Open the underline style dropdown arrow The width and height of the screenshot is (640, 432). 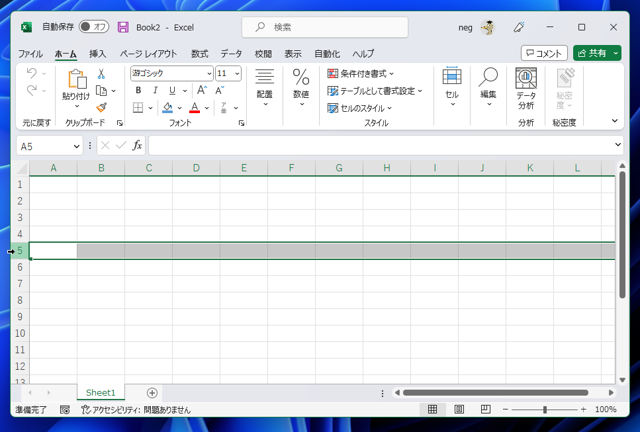pyautogui.click(x=185, y=91)
